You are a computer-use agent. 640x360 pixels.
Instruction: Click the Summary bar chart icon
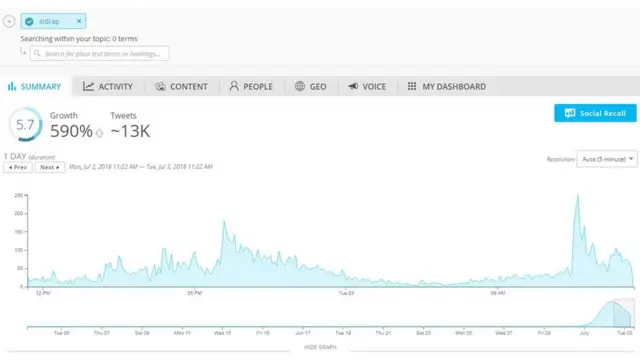[x=12, y=86]
